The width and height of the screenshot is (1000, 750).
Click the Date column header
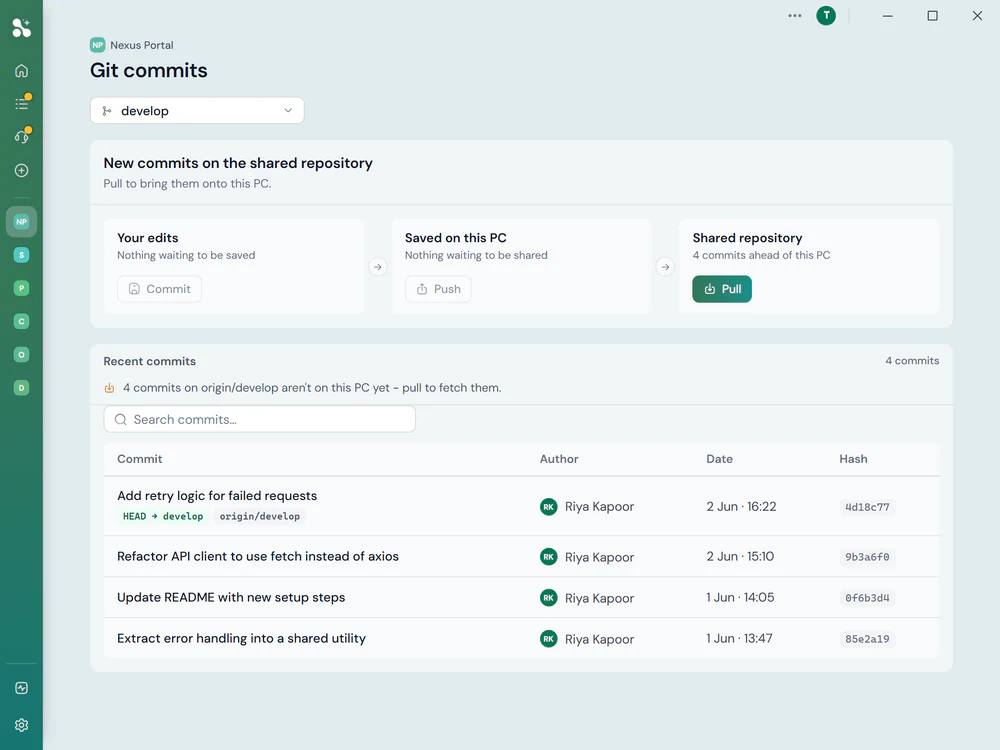719,459
